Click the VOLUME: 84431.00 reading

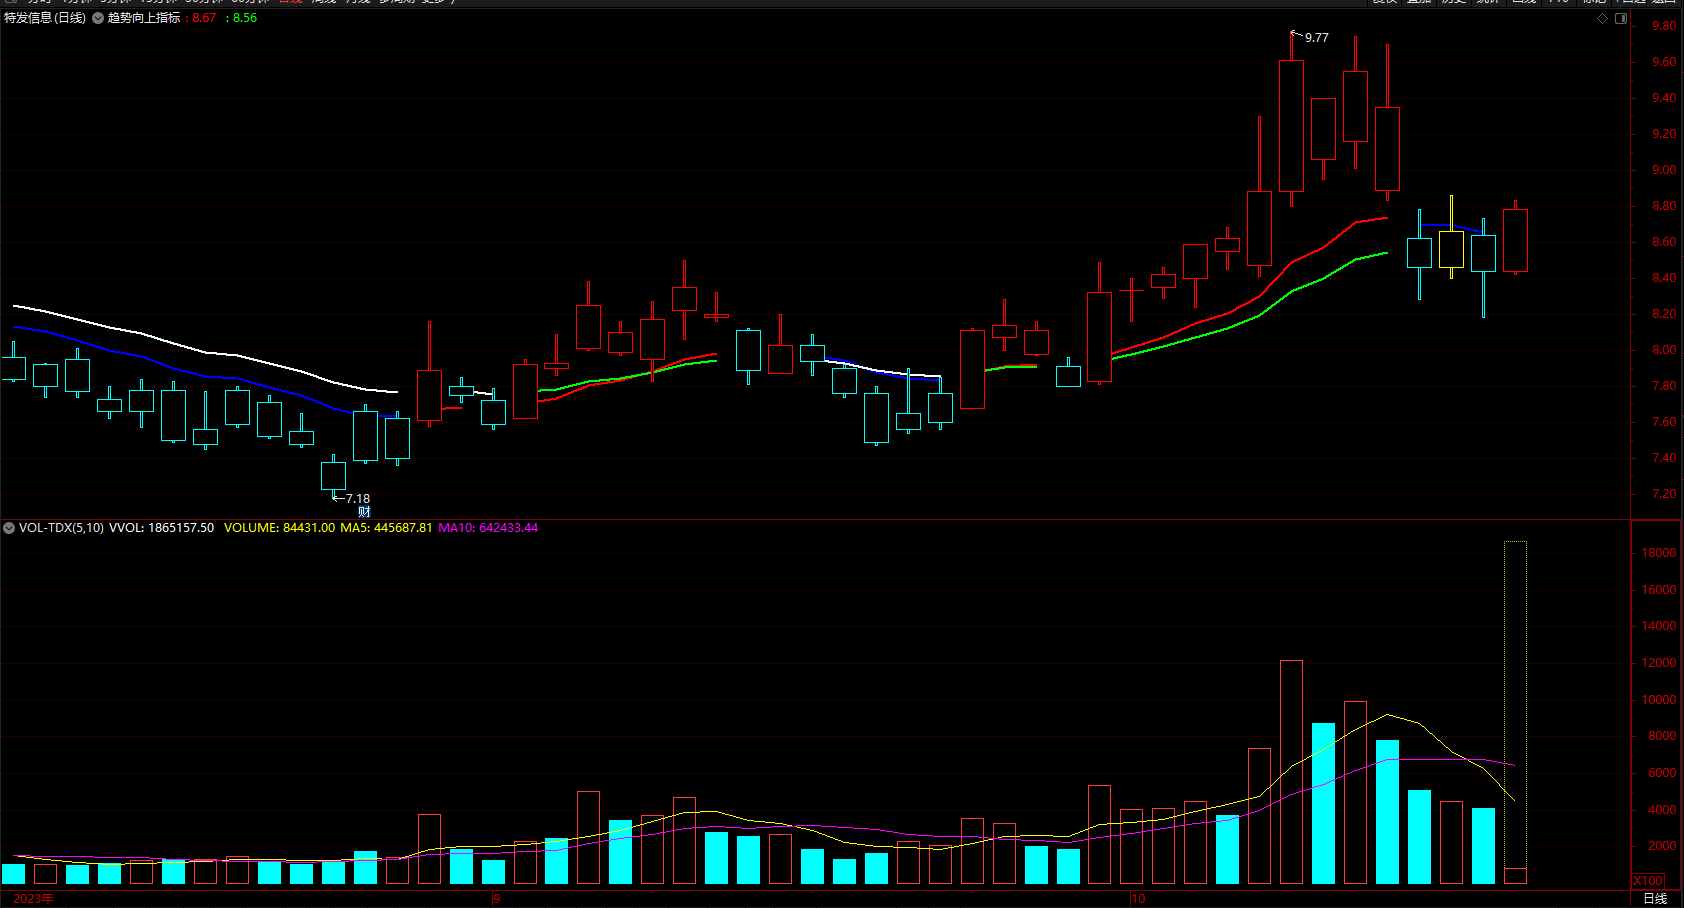pos(279,528)
